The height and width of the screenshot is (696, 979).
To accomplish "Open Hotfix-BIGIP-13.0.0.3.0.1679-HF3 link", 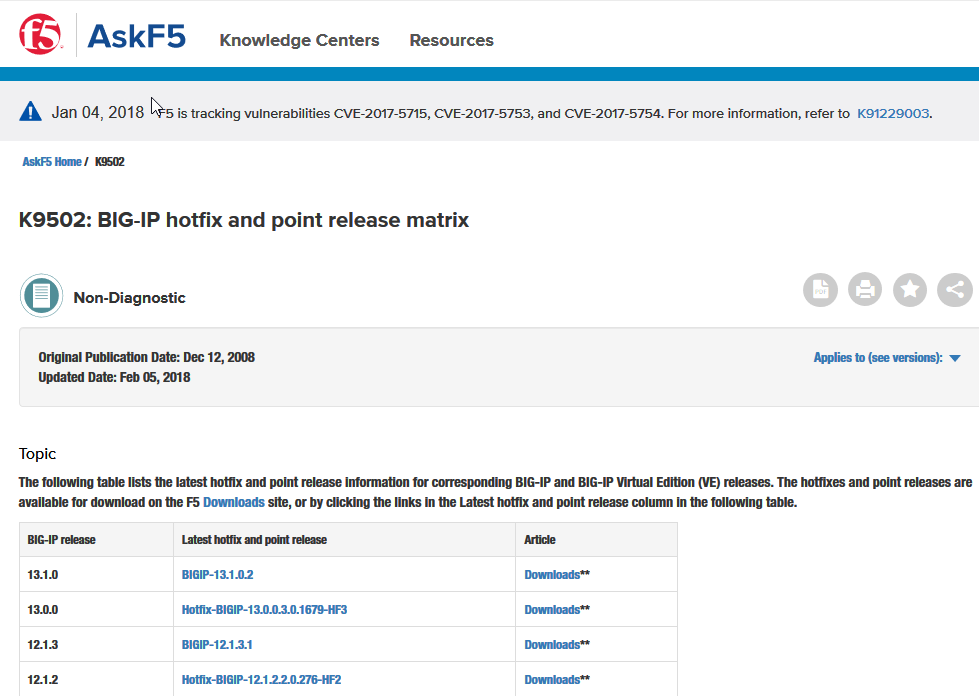I will tap(264, 610).
